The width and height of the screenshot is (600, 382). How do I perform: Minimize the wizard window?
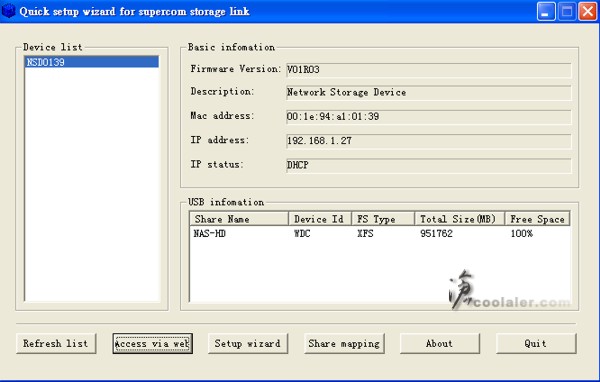click(546, 11)
